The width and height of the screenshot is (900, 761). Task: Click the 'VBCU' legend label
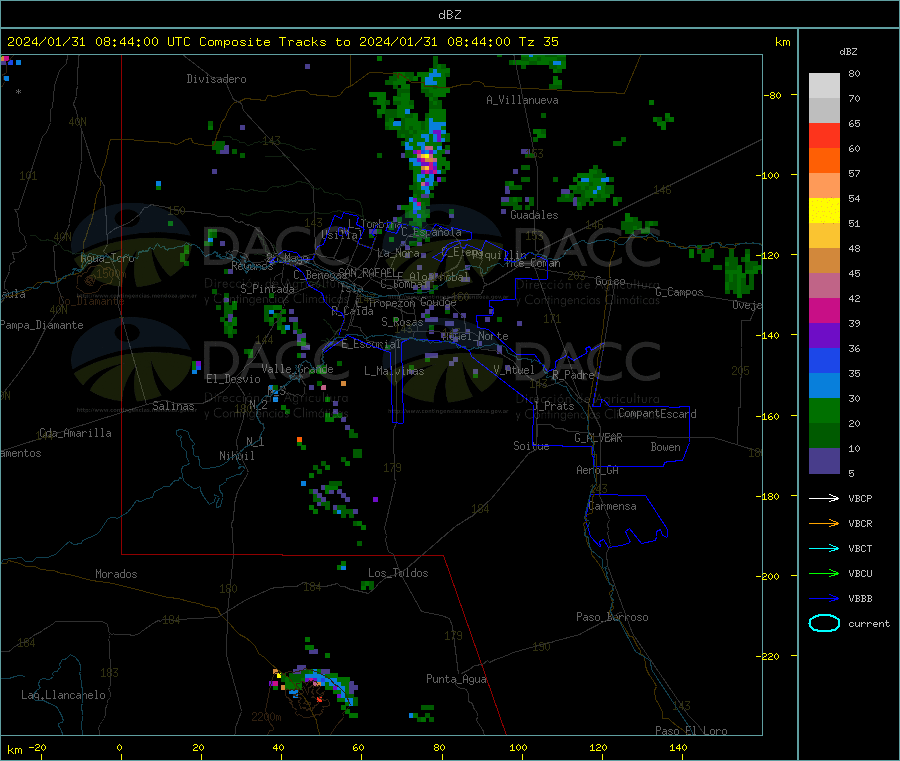click(x=860, y=573)
